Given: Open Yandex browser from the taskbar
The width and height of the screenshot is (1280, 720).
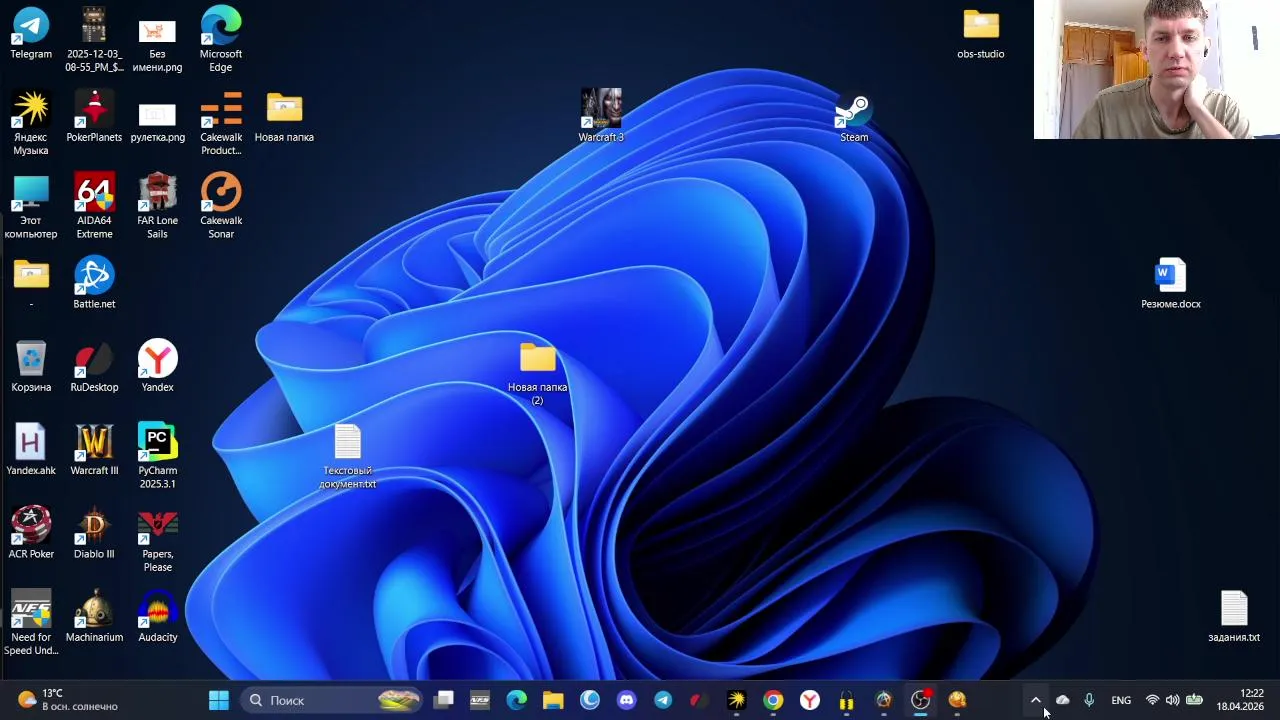Looking at the screenshot, I should pyautogui.click(x=810, y=700).
